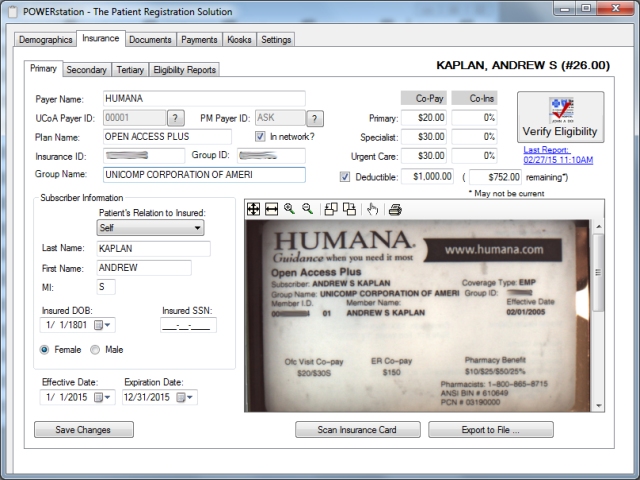640x480 pixels.
Task: Select the Secondary insurance tab
Action: point(87,70)
